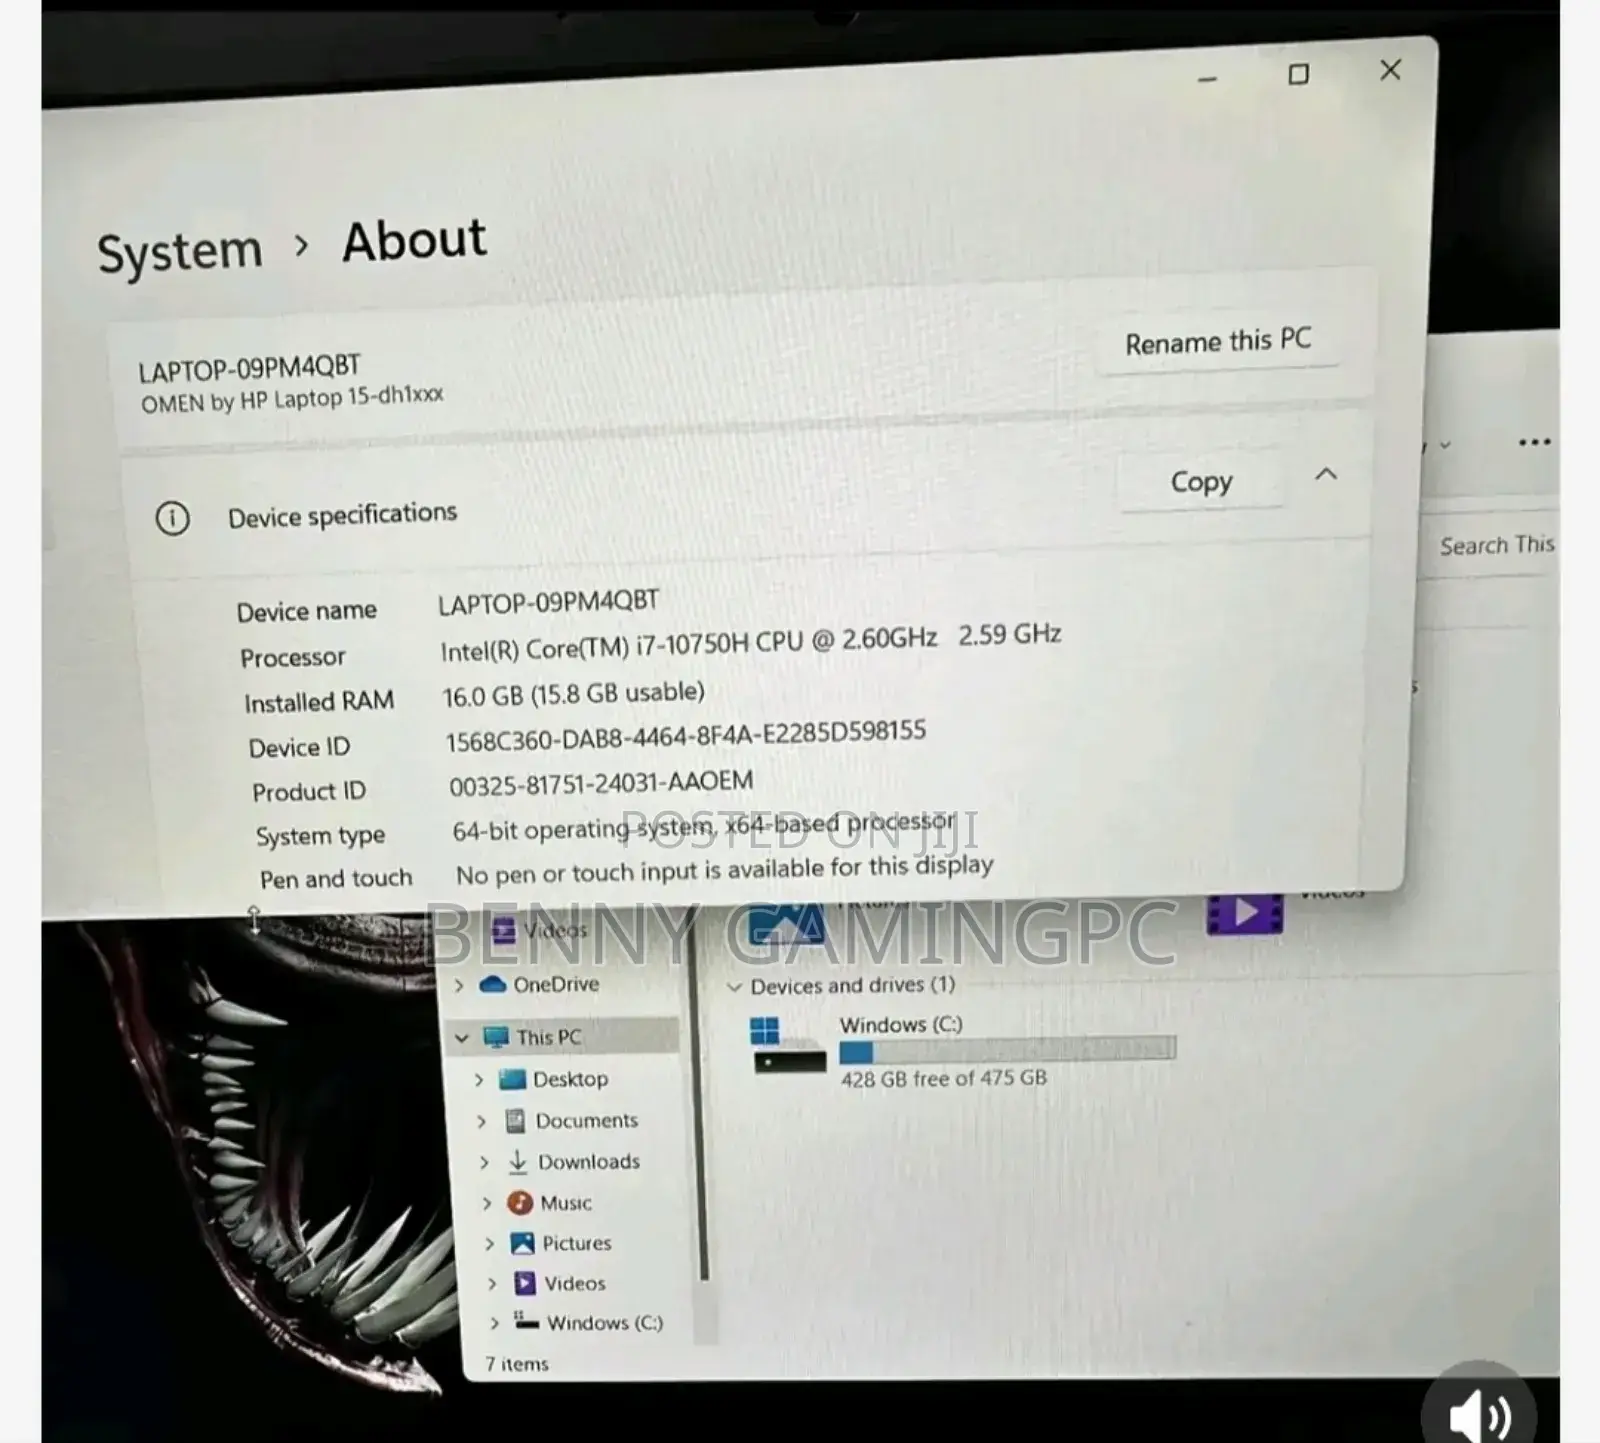This screenshot has width=1600, height=1443.
Task: Click the Pictures icon in the navigation tree
Action: pyautogui.click(x=522, y=1243)
